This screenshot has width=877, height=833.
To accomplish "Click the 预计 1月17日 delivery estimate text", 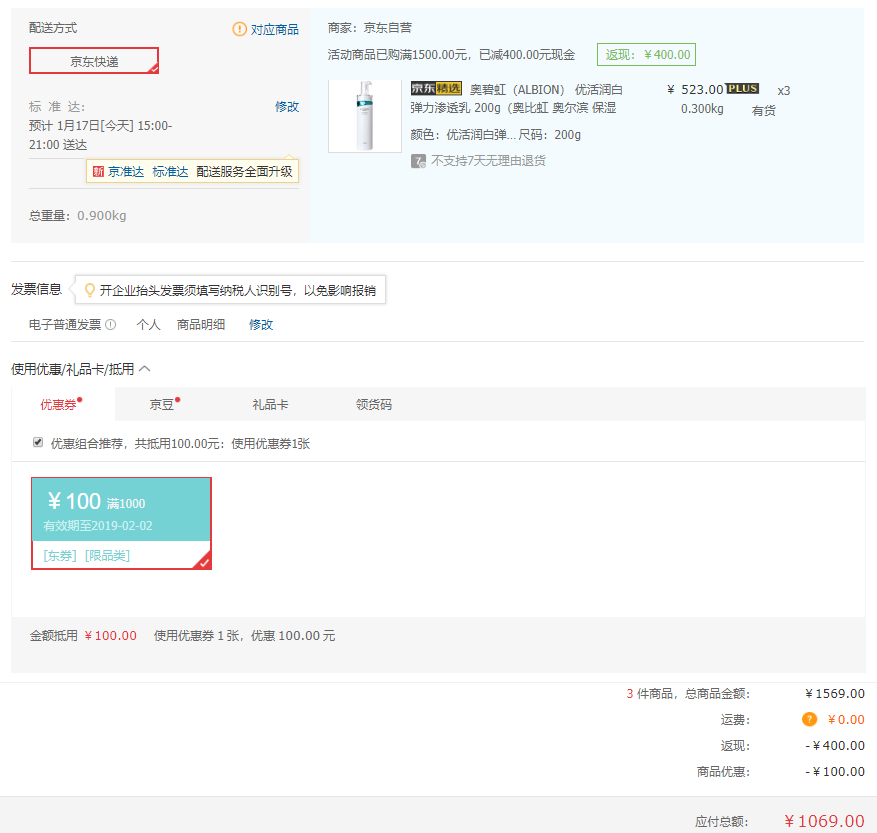I will (x=101, y=135).
